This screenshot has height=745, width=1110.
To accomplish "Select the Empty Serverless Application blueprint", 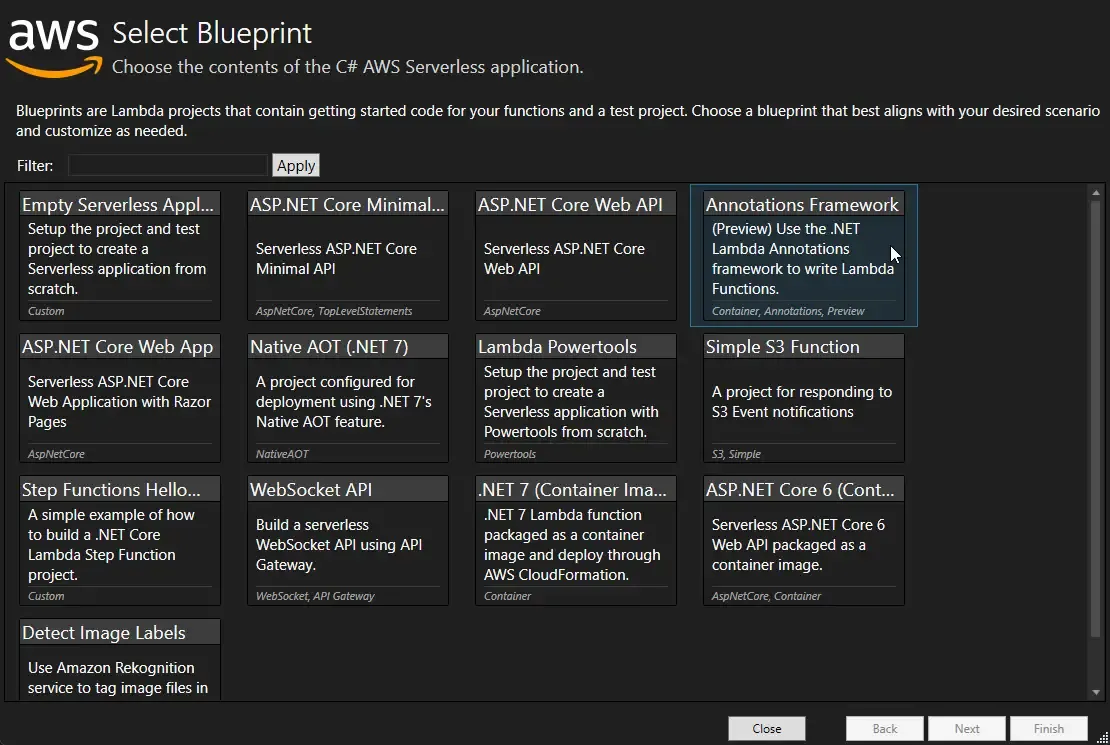I will [x=119, y=255].
